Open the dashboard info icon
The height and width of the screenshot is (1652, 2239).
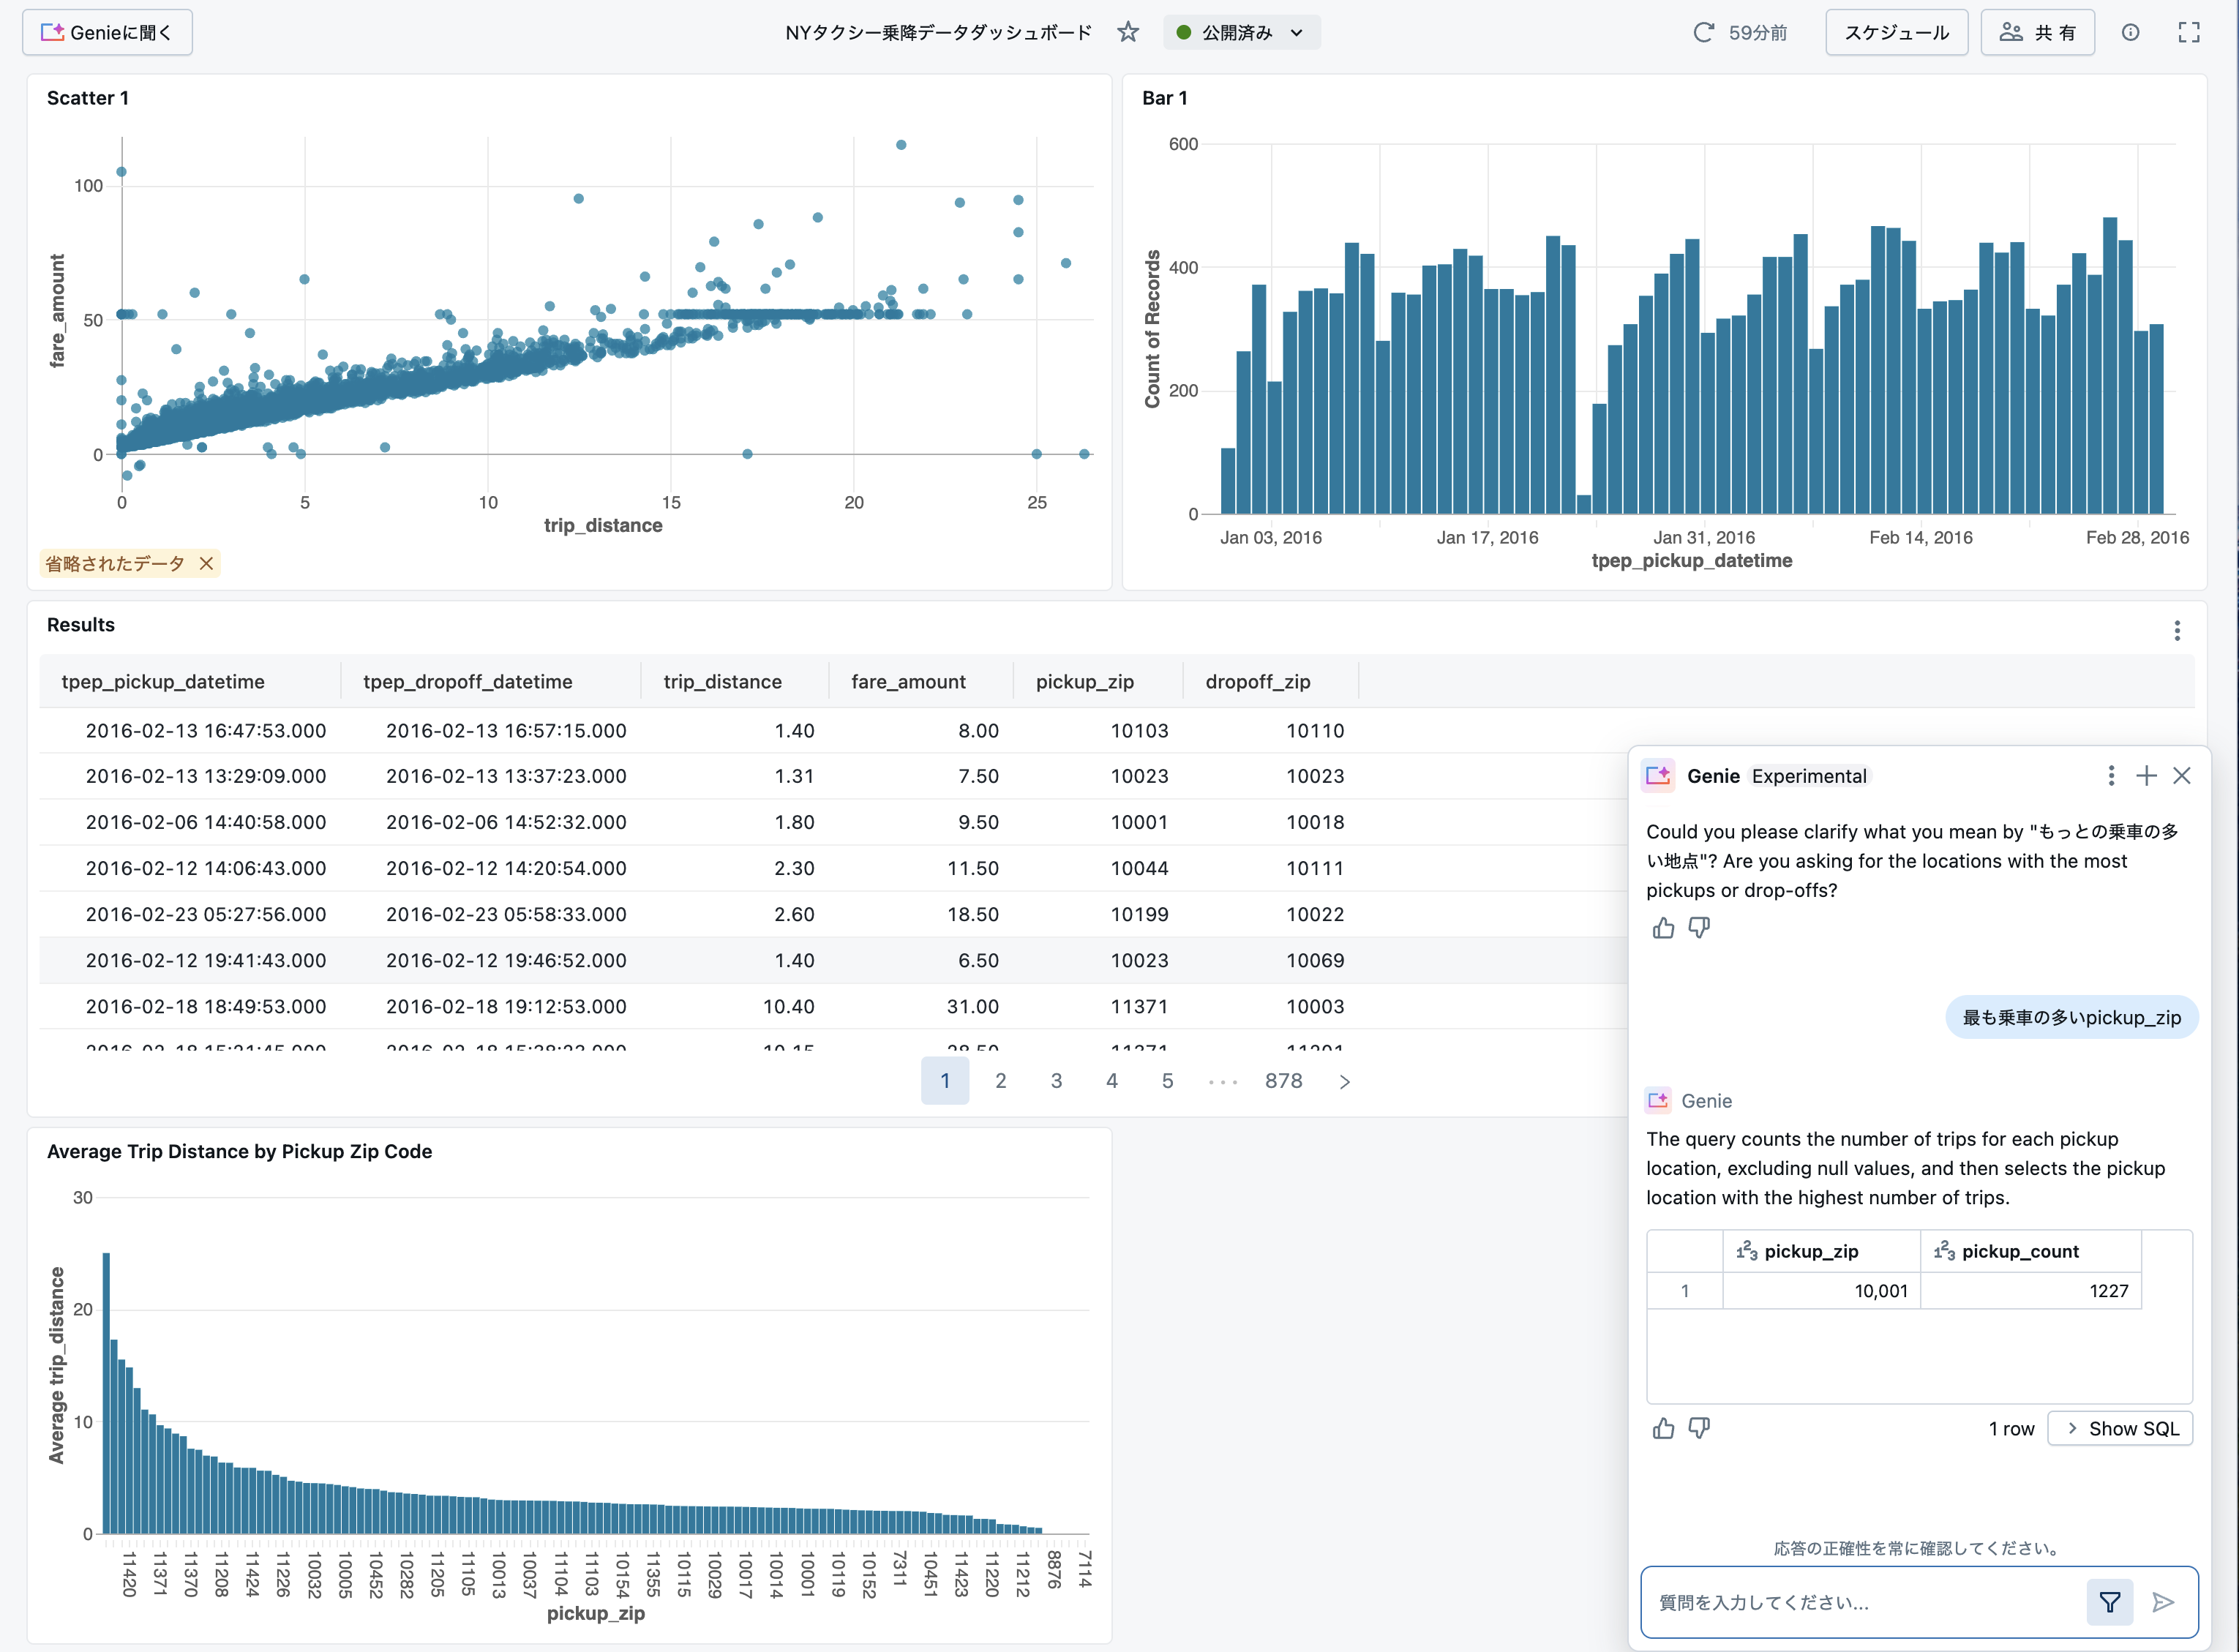click(2130, 33)
